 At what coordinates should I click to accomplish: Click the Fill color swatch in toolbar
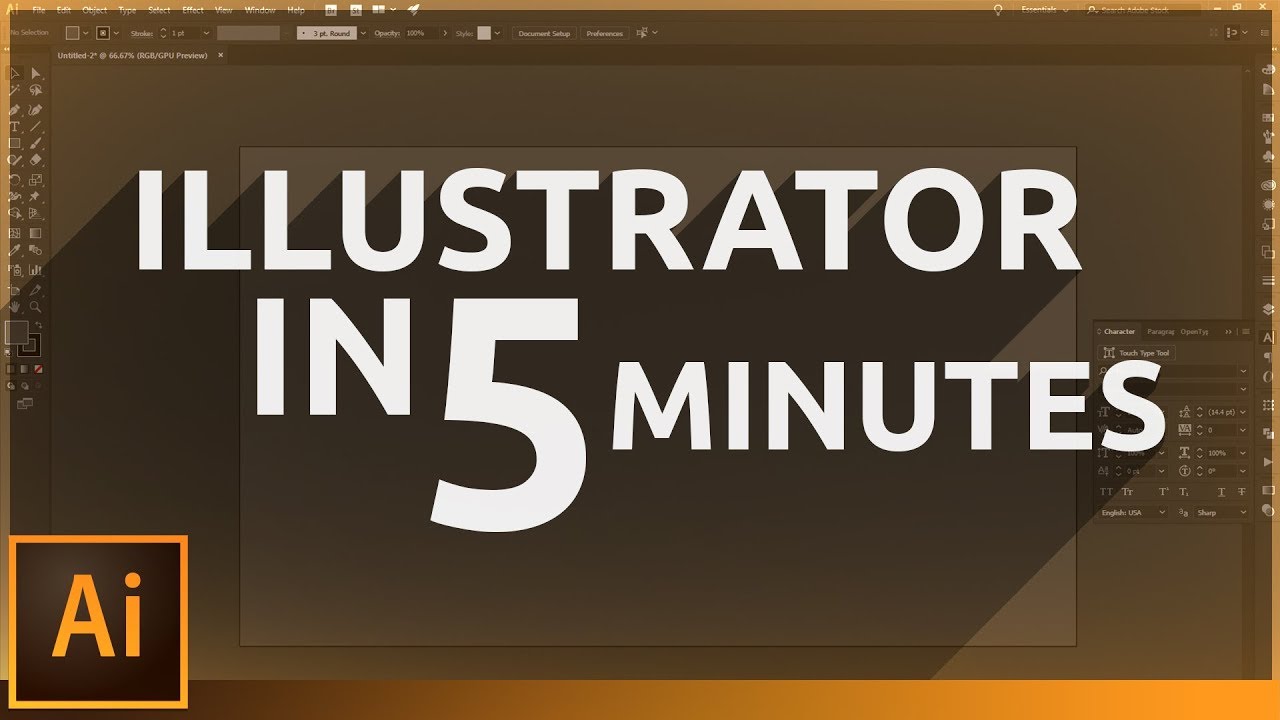[x=16, y=332]
